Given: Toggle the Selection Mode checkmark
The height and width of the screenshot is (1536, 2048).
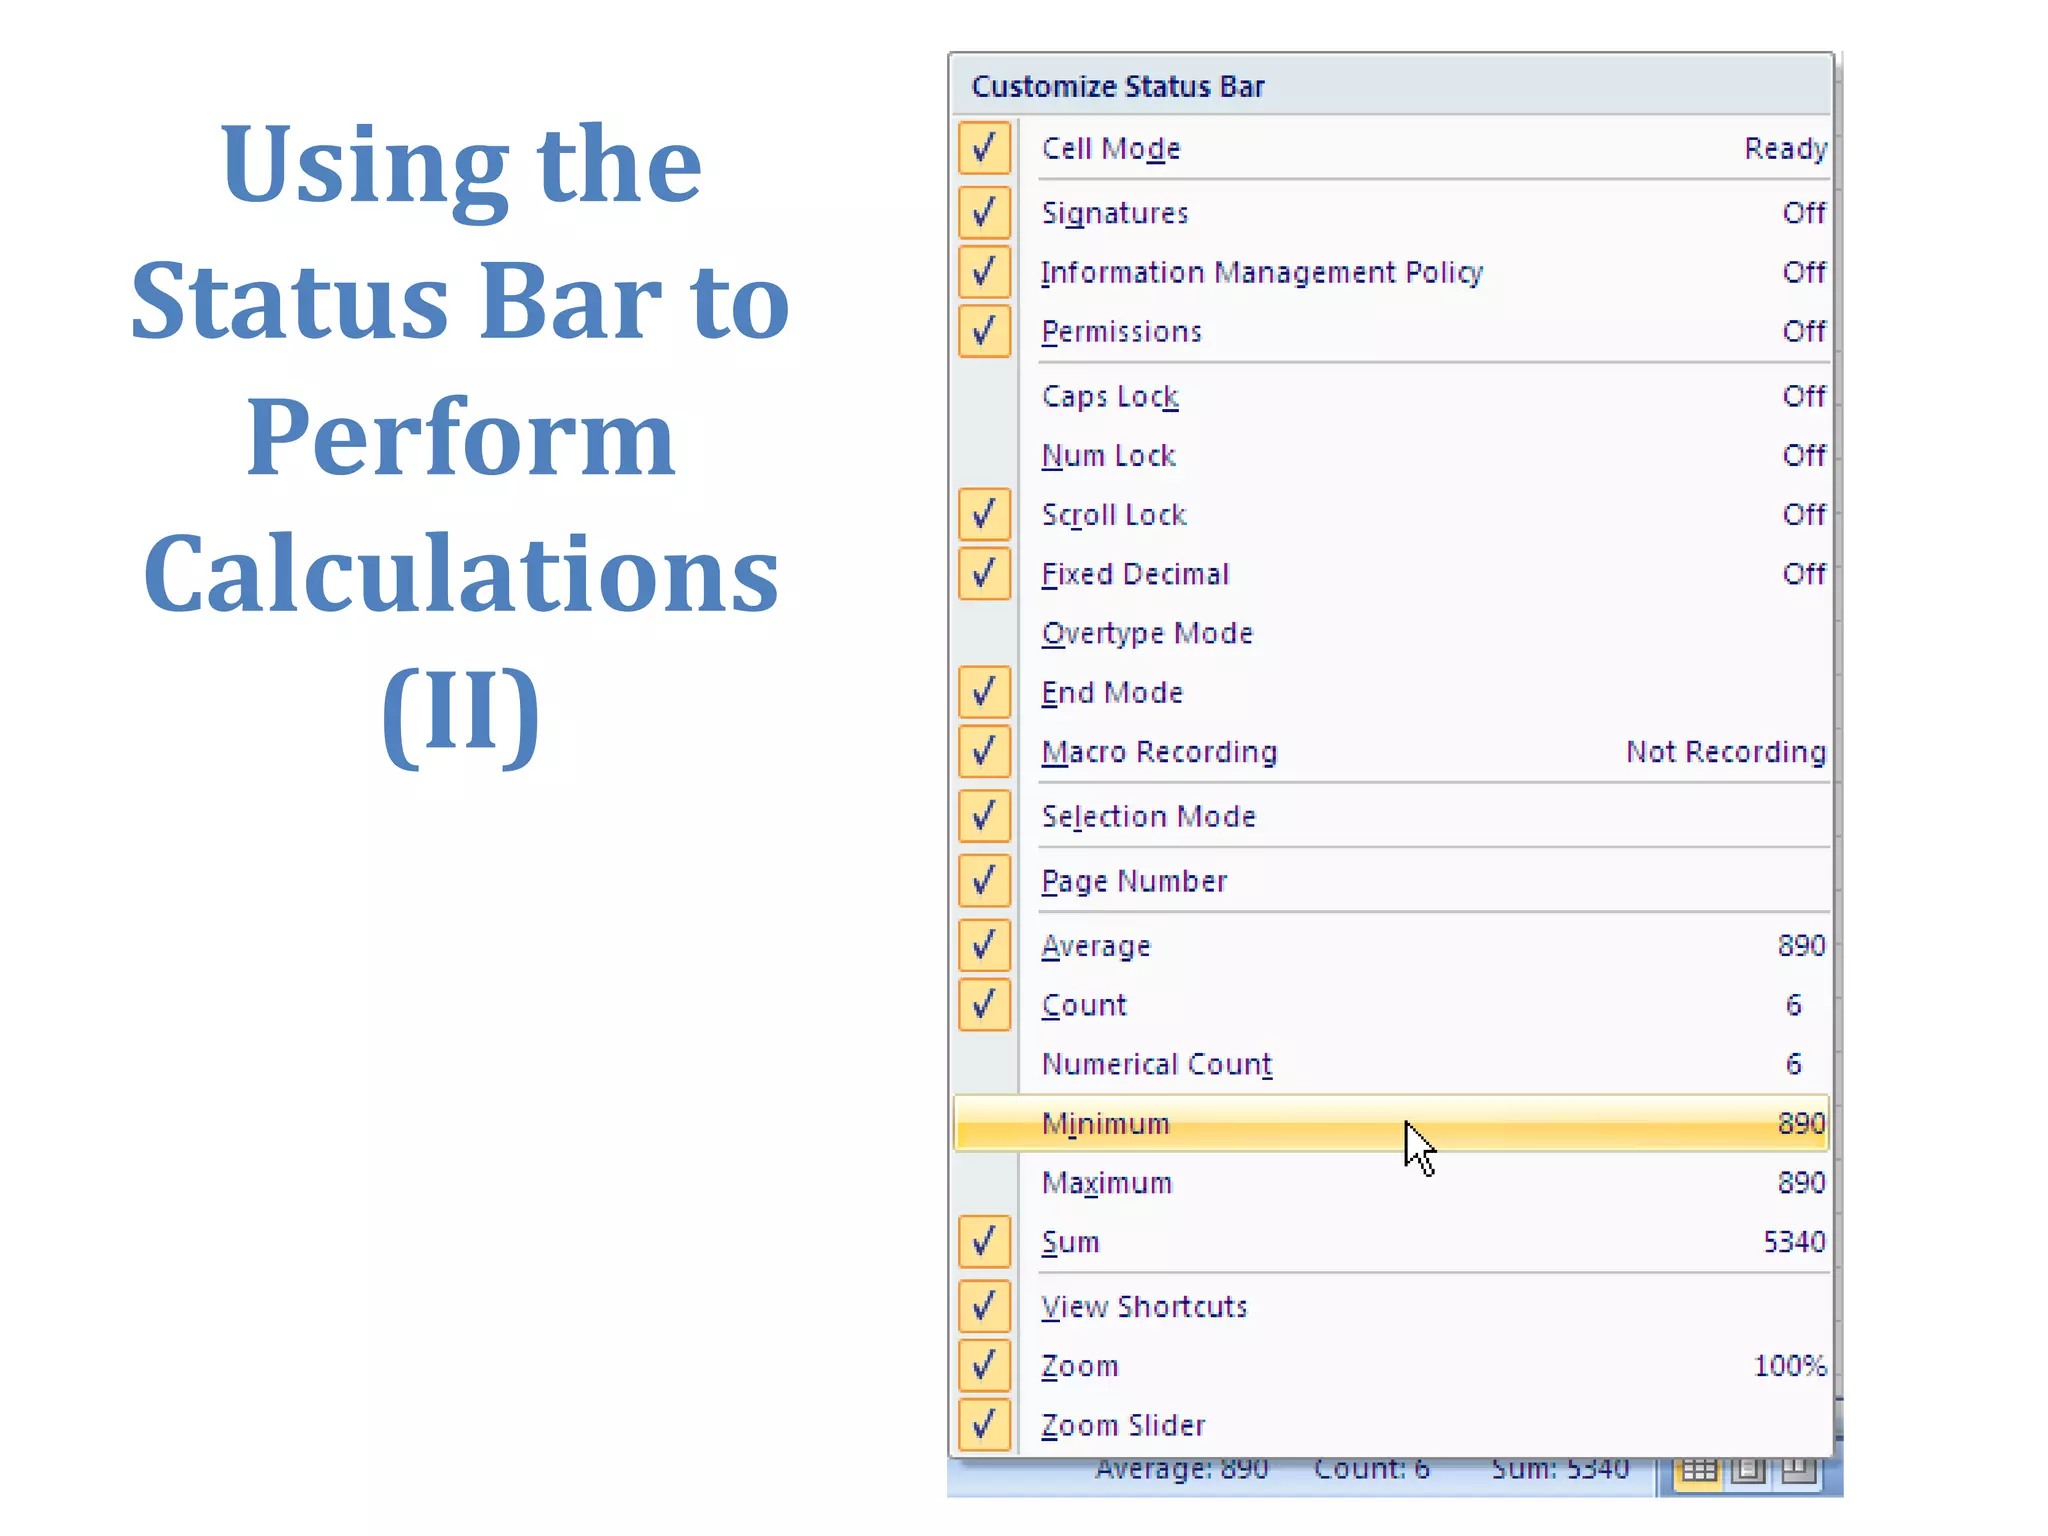Looking at the screenshot, I should point(984,816).
